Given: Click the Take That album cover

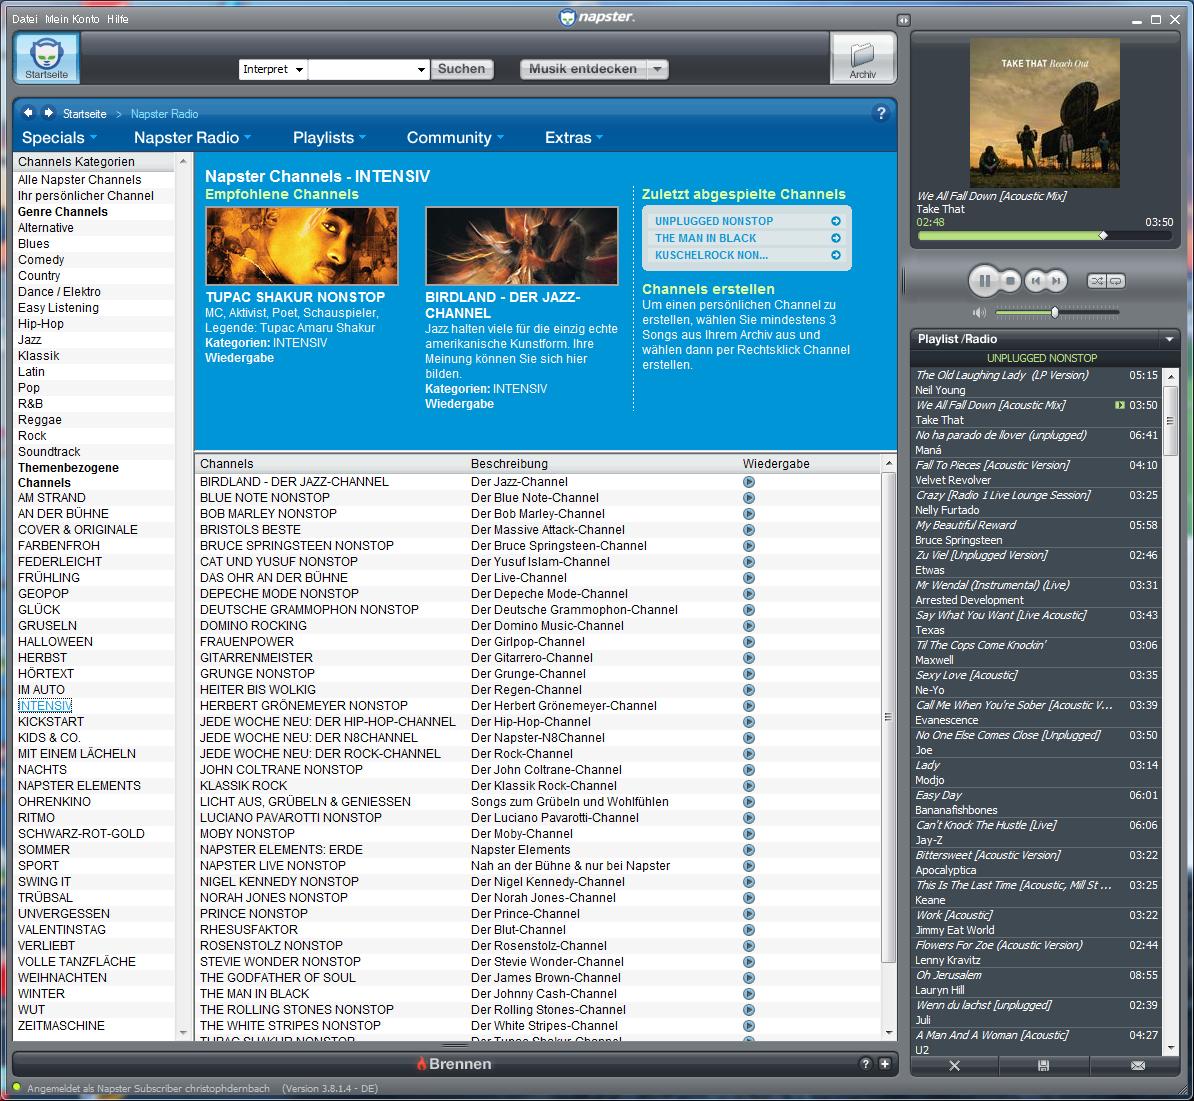Looking at the screenshot, I should 1045,113.
